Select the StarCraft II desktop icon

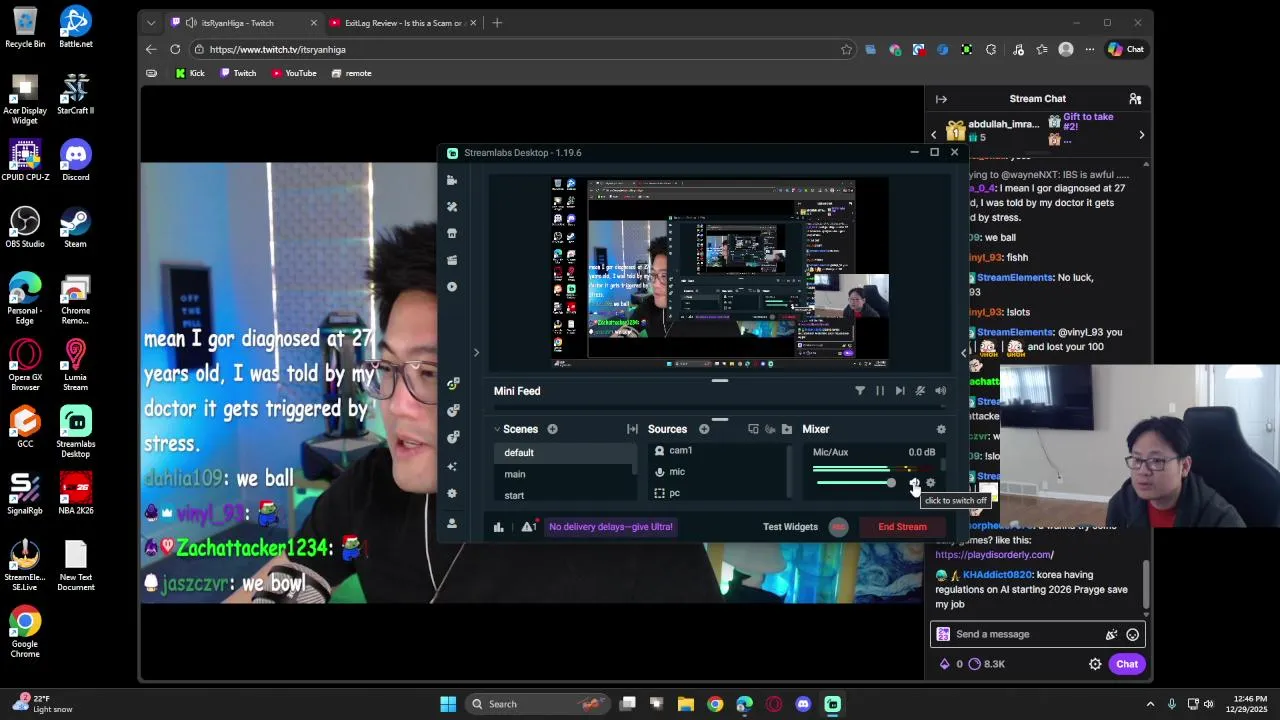[x=75, y=94]
